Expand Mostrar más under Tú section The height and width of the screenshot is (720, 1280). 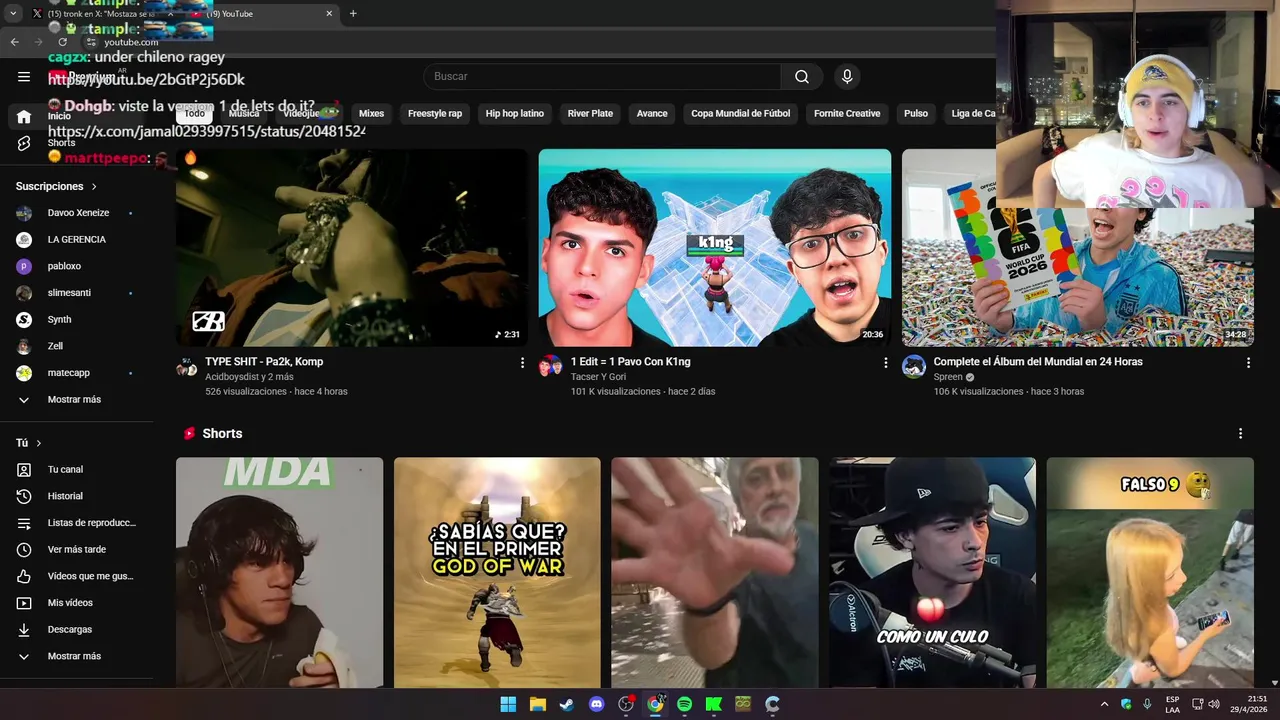[75, 656]
